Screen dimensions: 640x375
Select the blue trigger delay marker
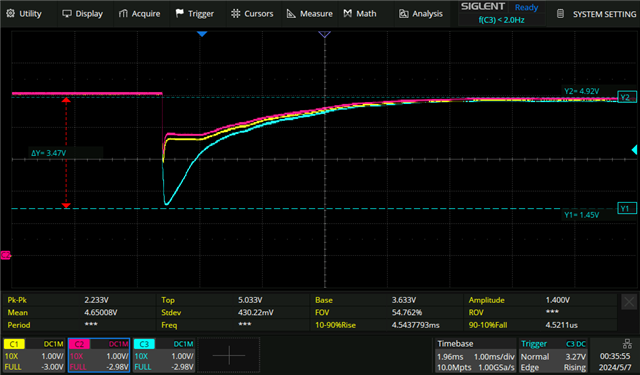click(202, 34)
